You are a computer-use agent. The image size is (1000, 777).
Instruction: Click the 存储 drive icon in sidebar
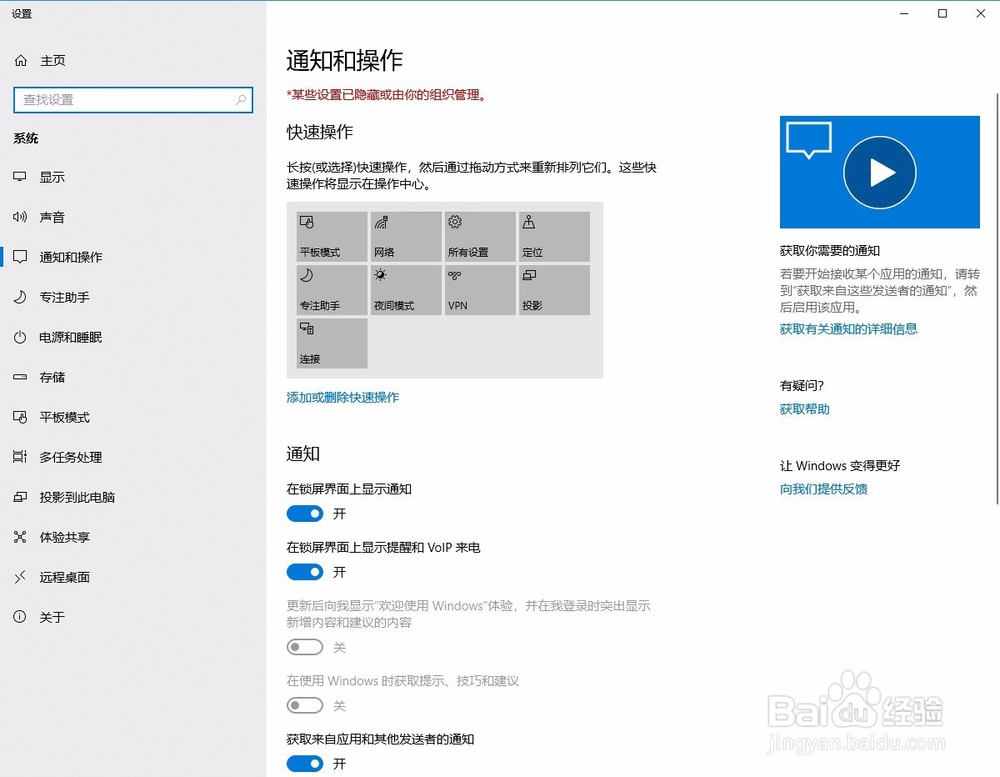[20, 377]
